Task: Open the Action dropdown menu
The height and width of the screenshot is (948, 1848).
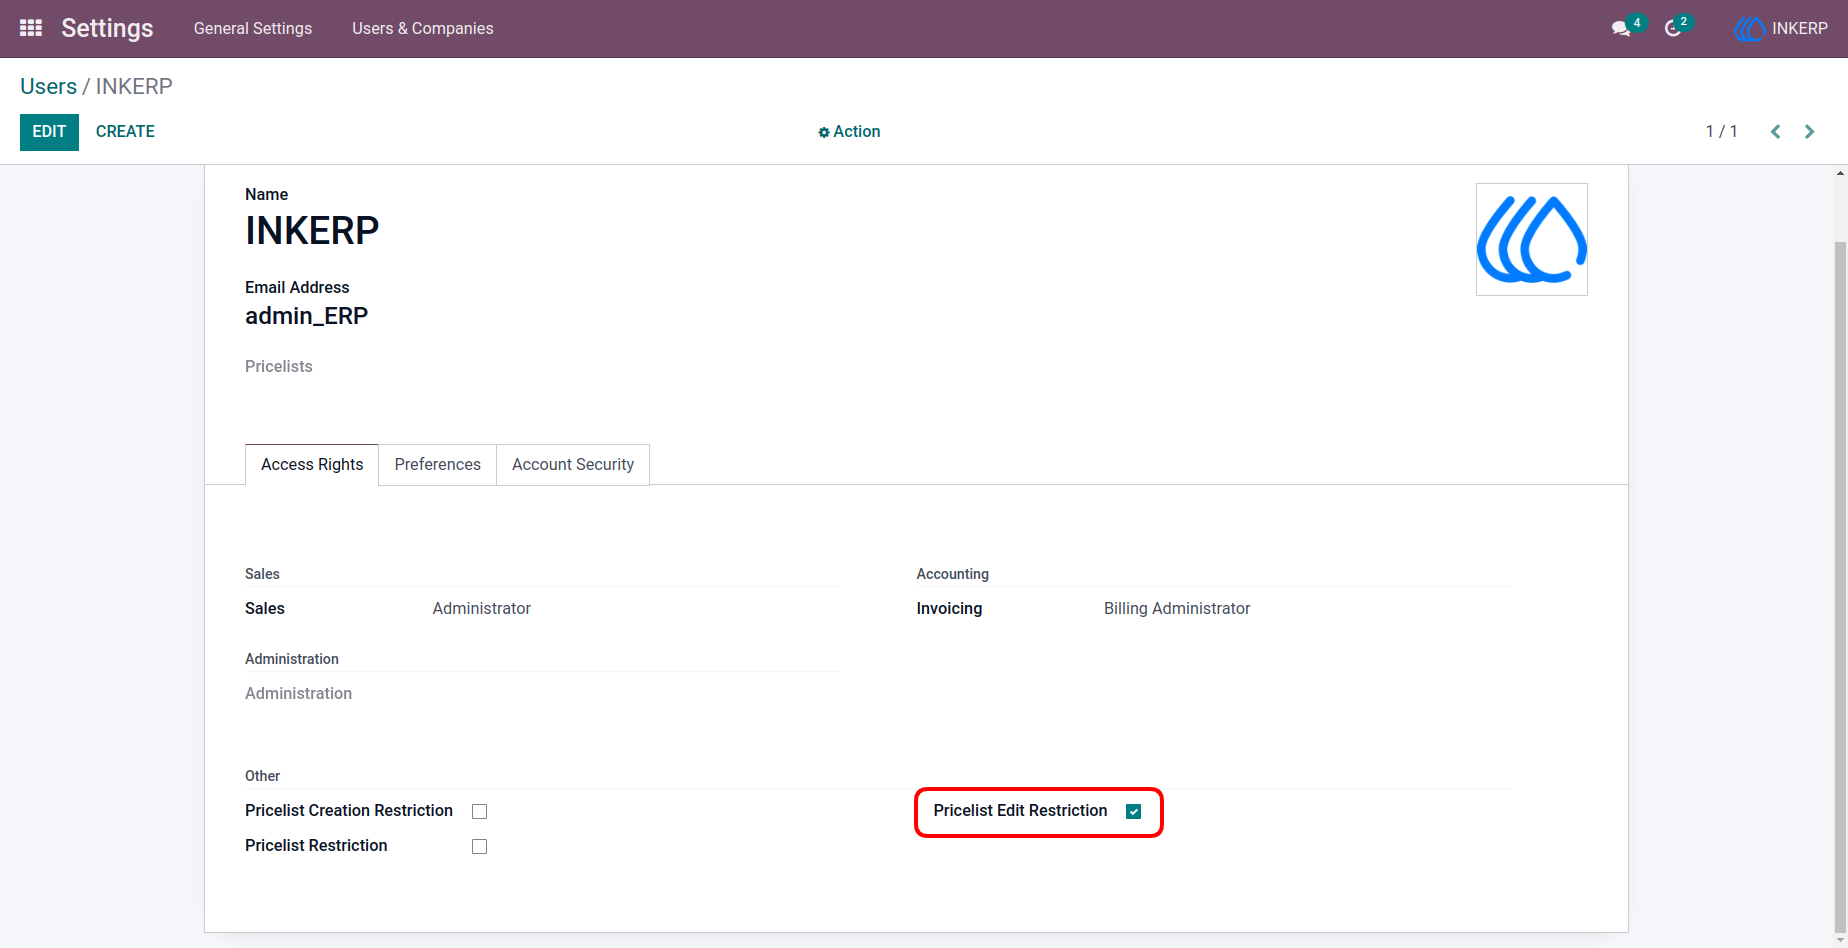Action: click(x=849, y=132)
